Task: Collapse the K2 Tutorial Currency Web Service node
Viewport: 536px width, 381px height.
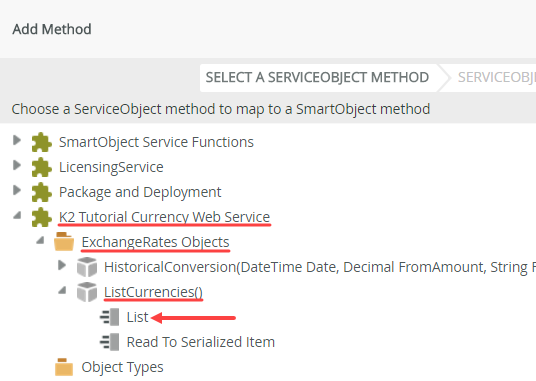Action: 17,215
